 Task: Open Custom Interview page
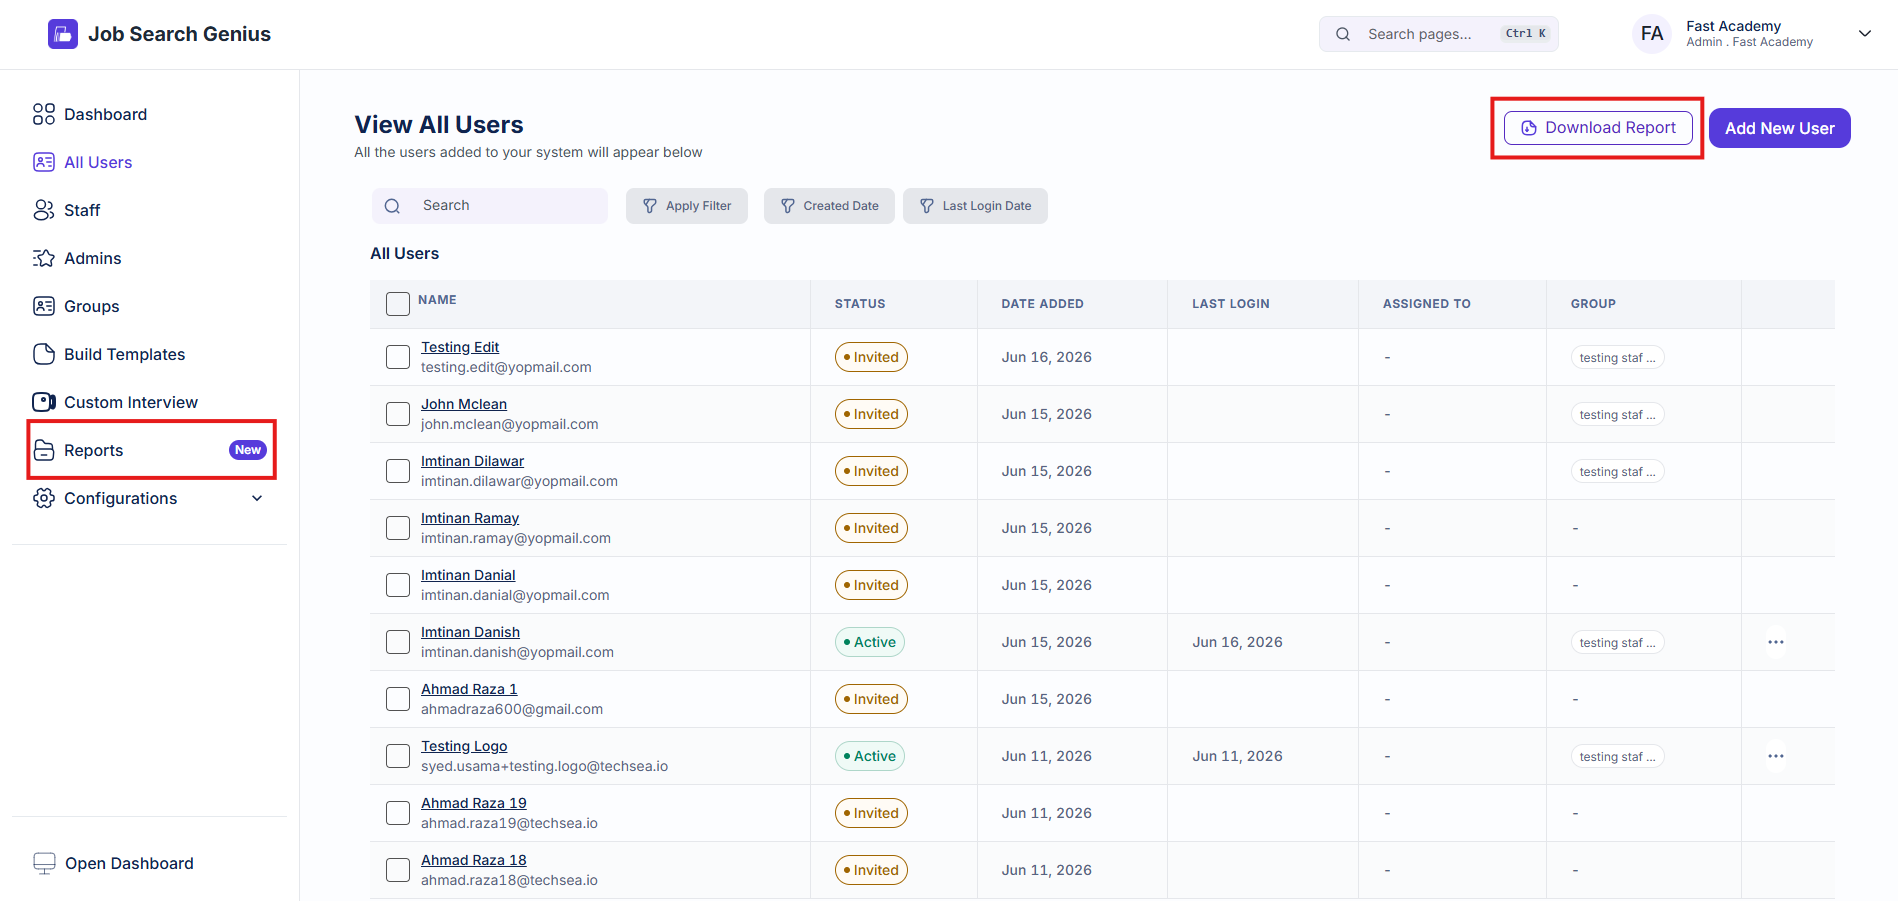tap(131, 402)
